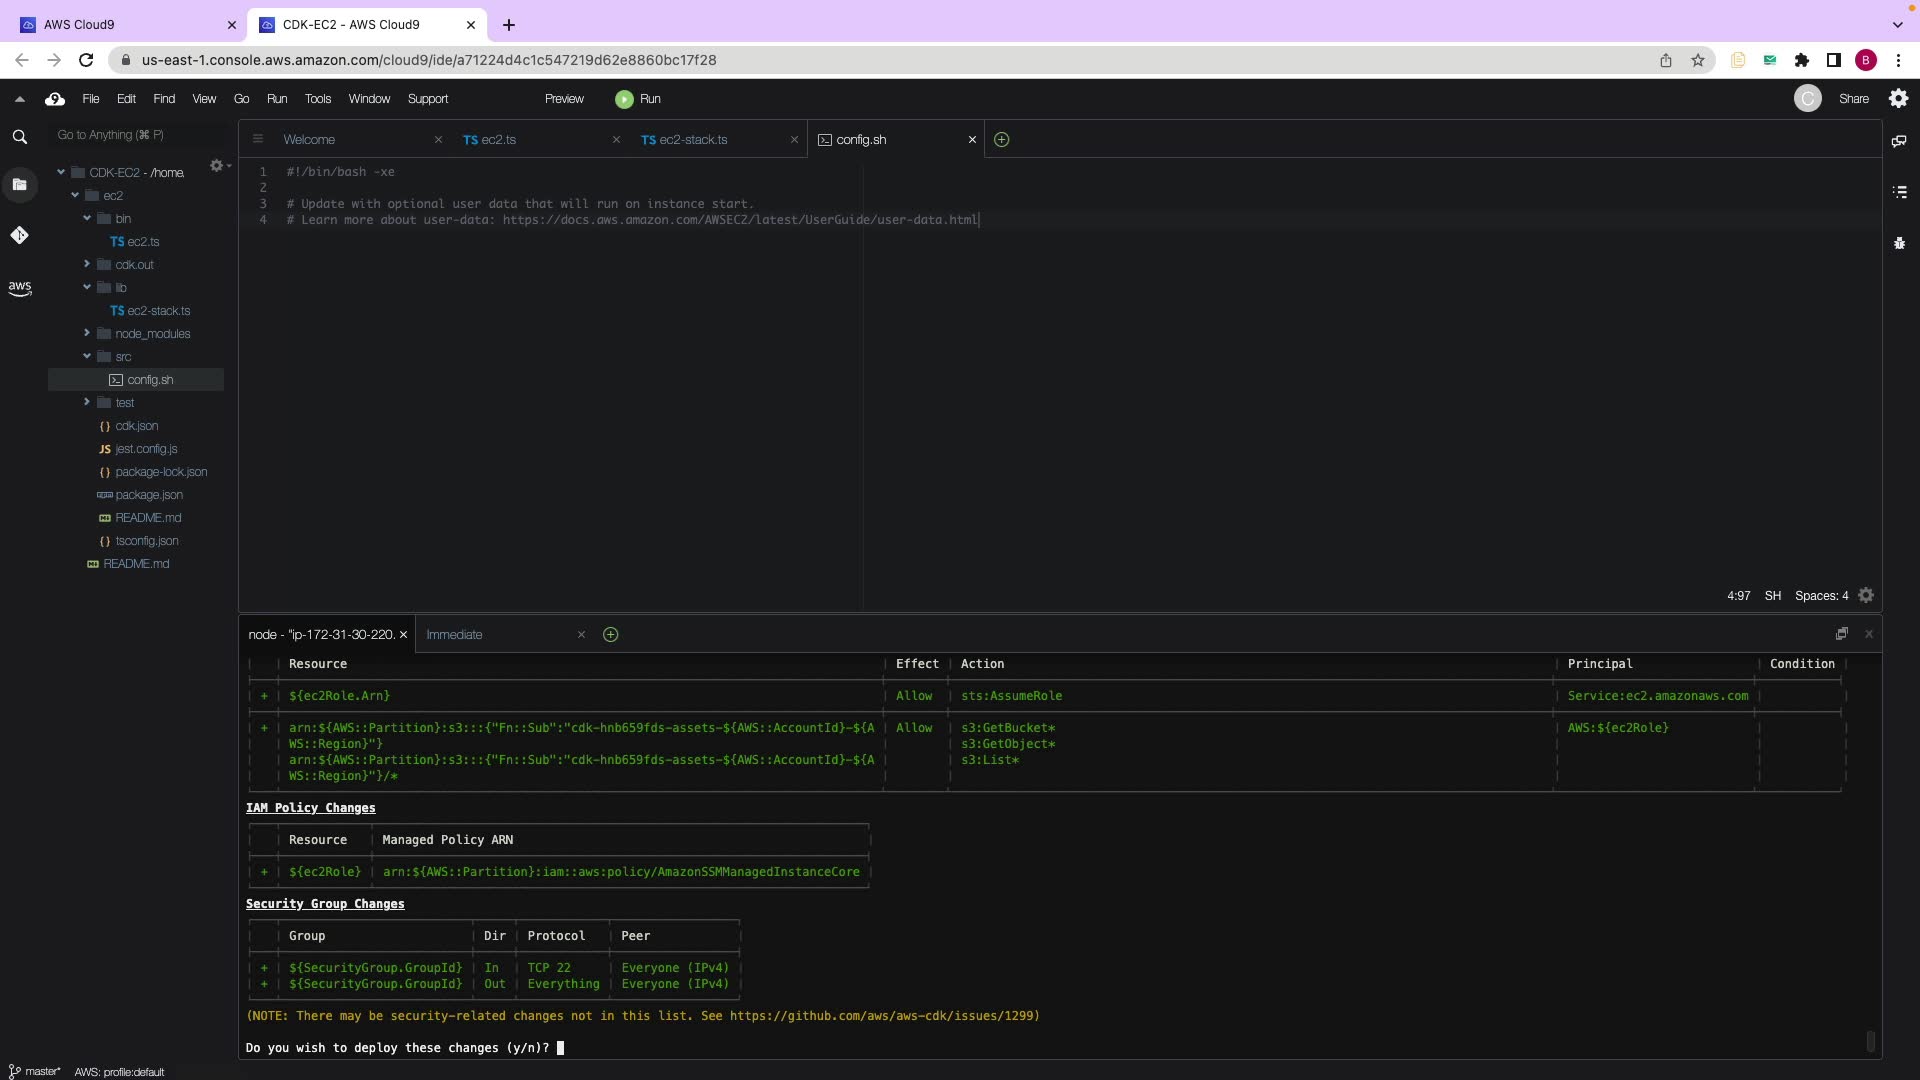Collapse the src folder
This screenshot has height=1080, width=1920.
87,356
